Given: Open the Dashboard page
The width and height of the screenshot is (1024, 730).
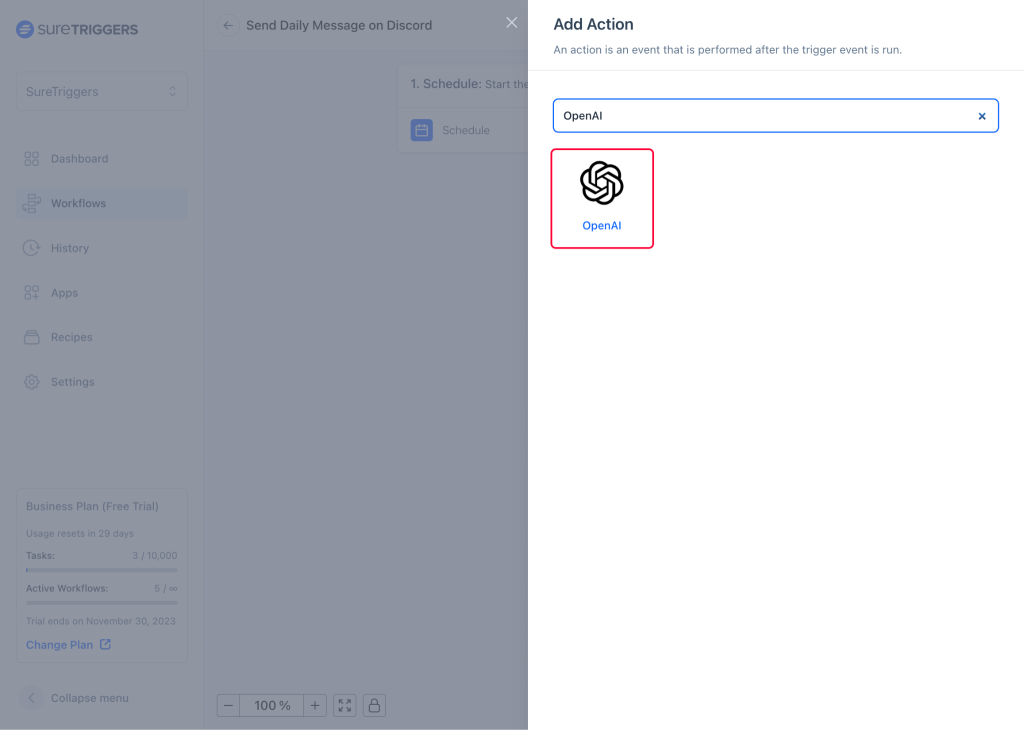Looking at the screenshot, I should pos(79,159).
